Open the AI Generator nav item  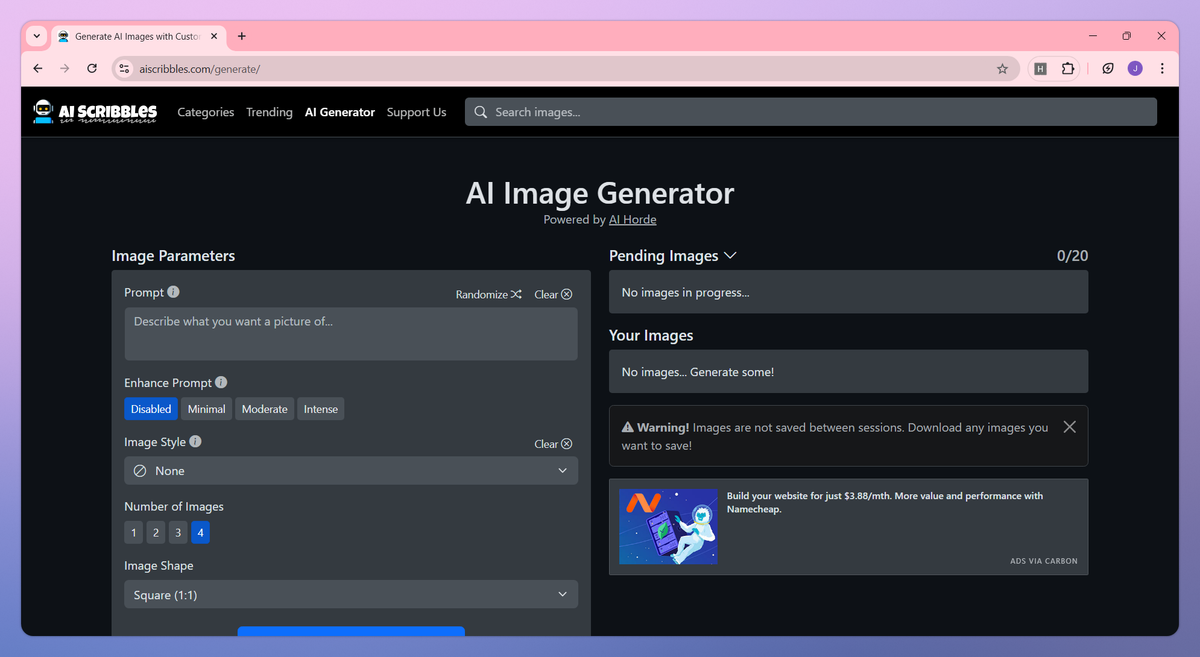[x=340, y=112]
